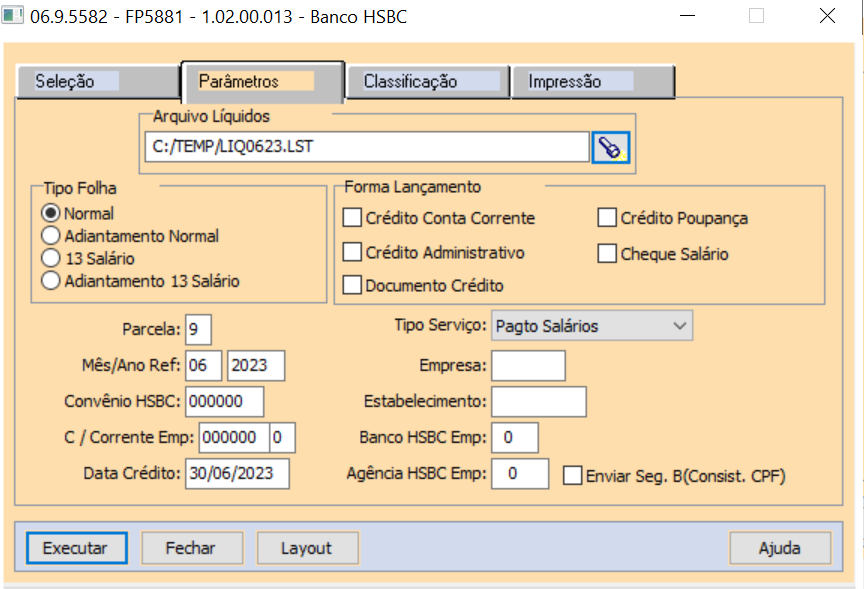
Task: Focus the Banco HSBC Emp field
Action: (x=515, y=437)
